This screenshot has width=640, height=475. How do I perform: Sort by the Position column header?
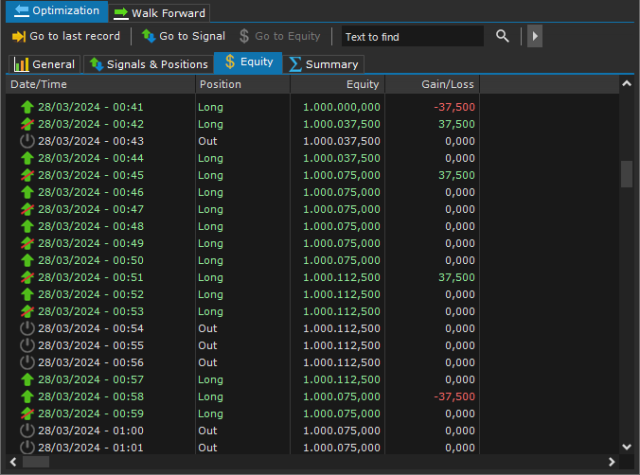pyautogui.click(x=243, y=84)
